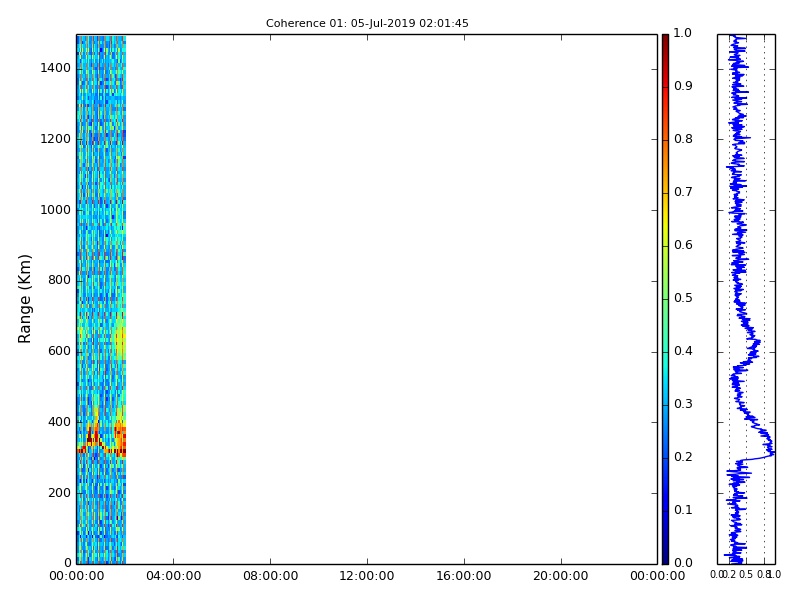800x600 pixels.
Task: Click the 1200 range tick label
Action: point(55,139)
